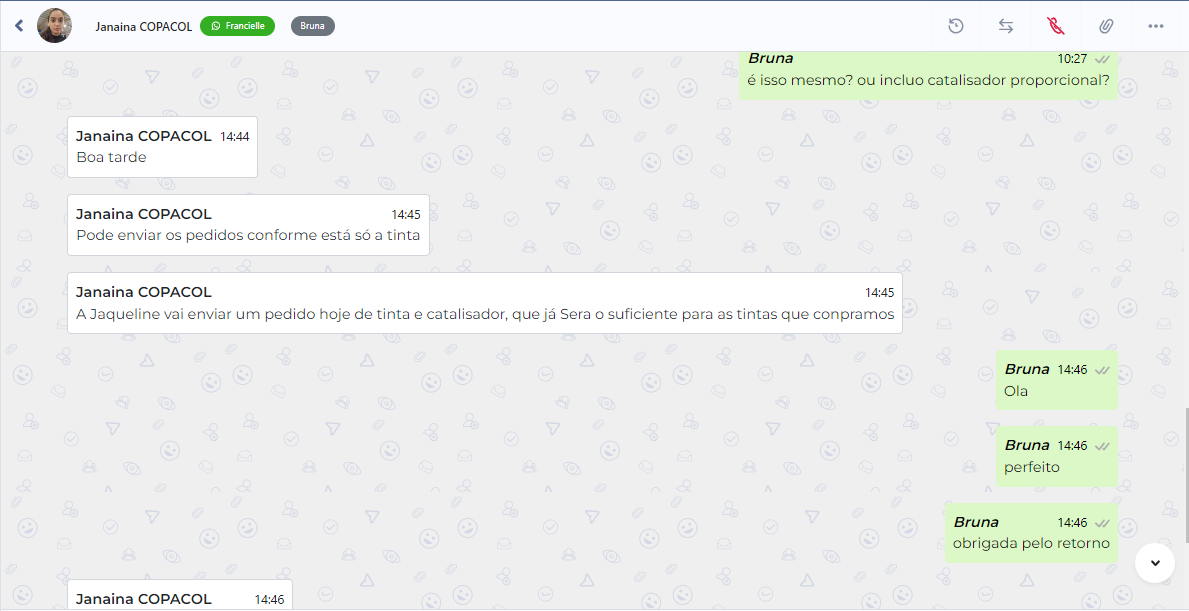Image resolution: width=1189 pixels, height=611 pixels.
Task: Open Janaina COPACOL's profile picture
Action: click(54, 26)
